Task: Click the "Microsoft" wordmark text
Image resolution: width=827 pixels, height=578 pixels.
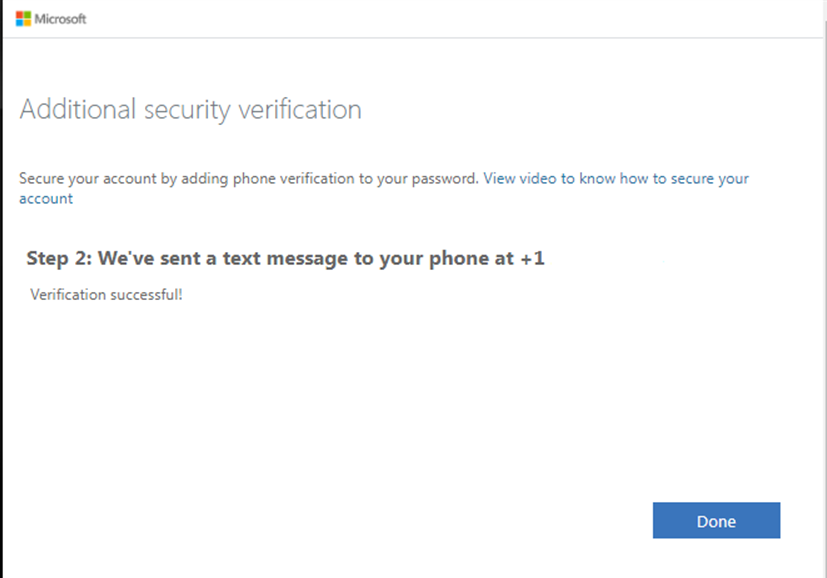Action: tap(60, 19)
